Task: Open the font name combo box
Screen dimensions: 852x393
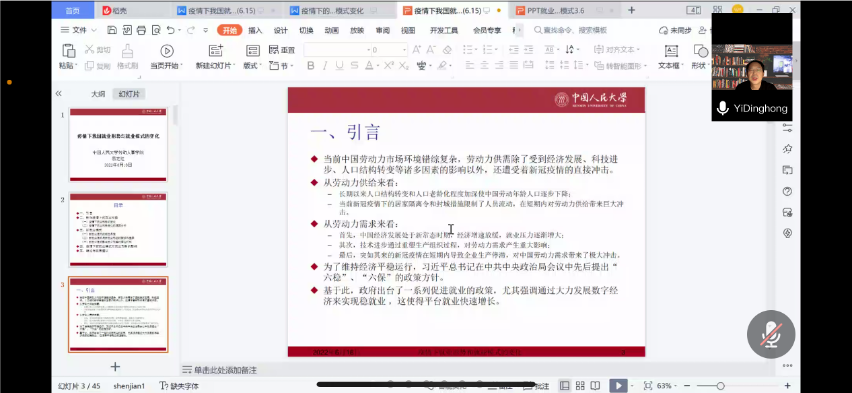Action: coord(336,50)
